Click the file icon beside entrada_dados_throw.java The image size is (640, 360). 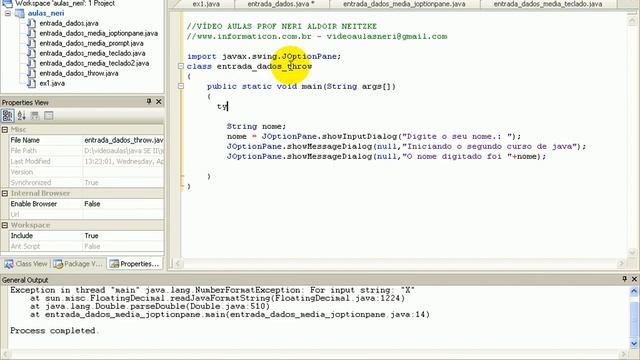[x=31, y=73]
